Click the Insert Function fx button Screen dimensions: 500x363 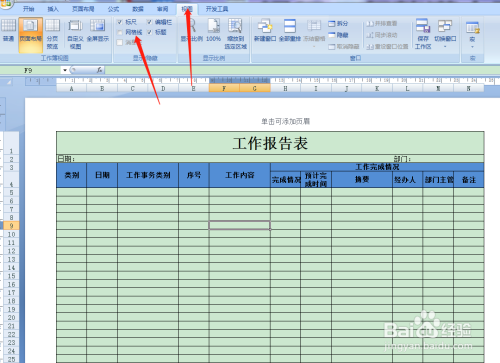[x=99, y=70]
